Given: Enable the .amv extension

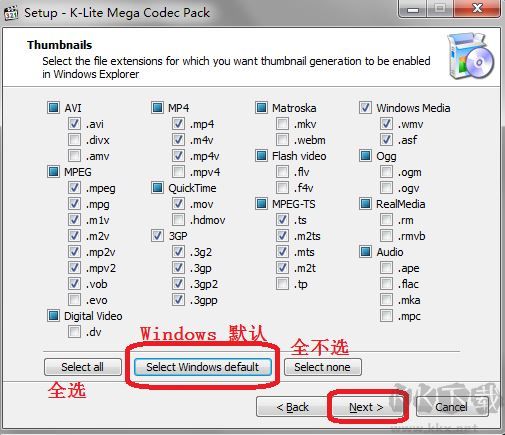Looking at the screenshot, I should [74, 156].
